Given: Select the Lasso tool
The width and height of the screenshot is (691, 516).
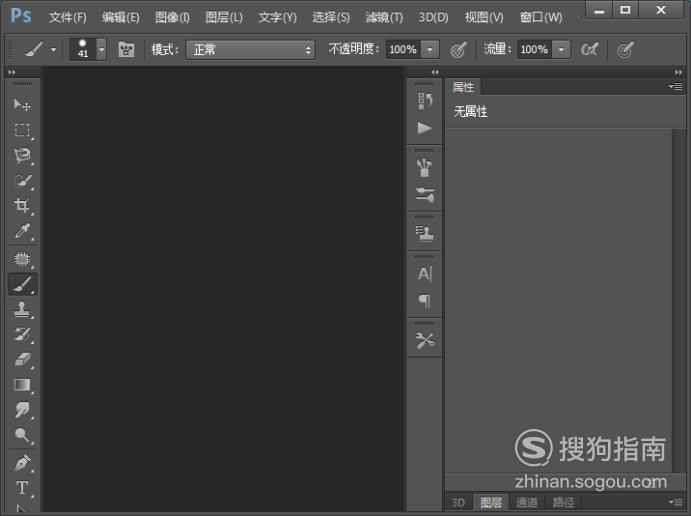Looking at the screenshot, I should 22,156.
